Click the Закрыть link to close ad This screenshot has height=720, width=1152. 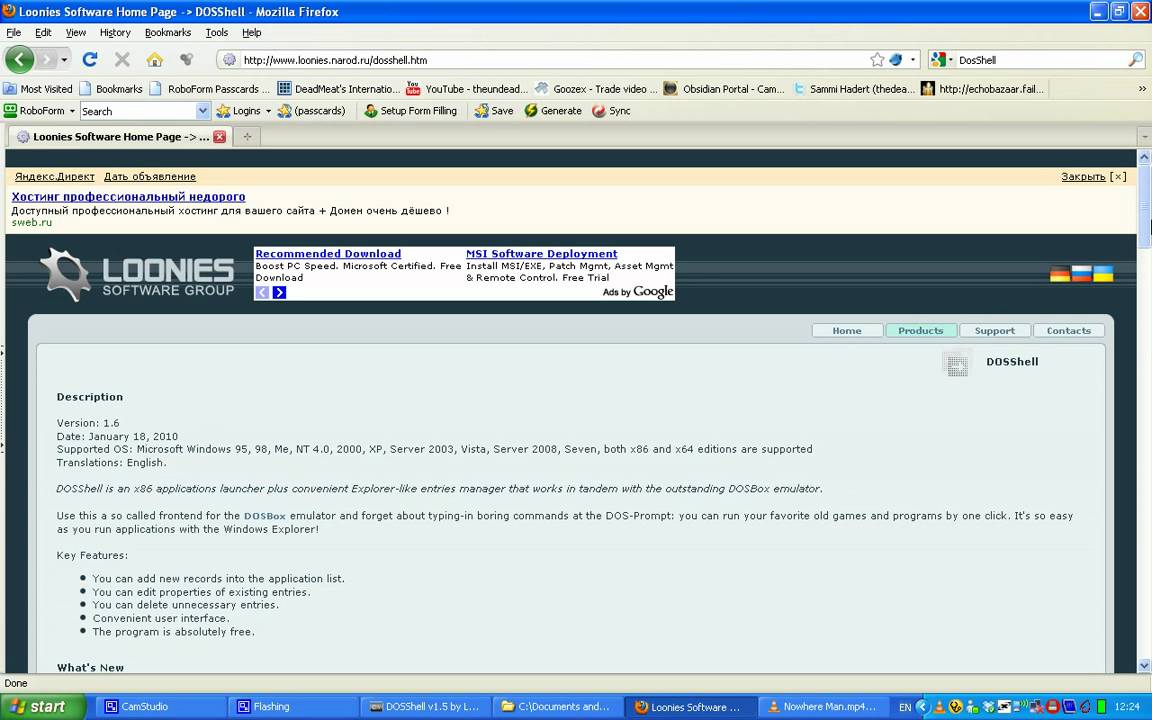point(1083,176)
